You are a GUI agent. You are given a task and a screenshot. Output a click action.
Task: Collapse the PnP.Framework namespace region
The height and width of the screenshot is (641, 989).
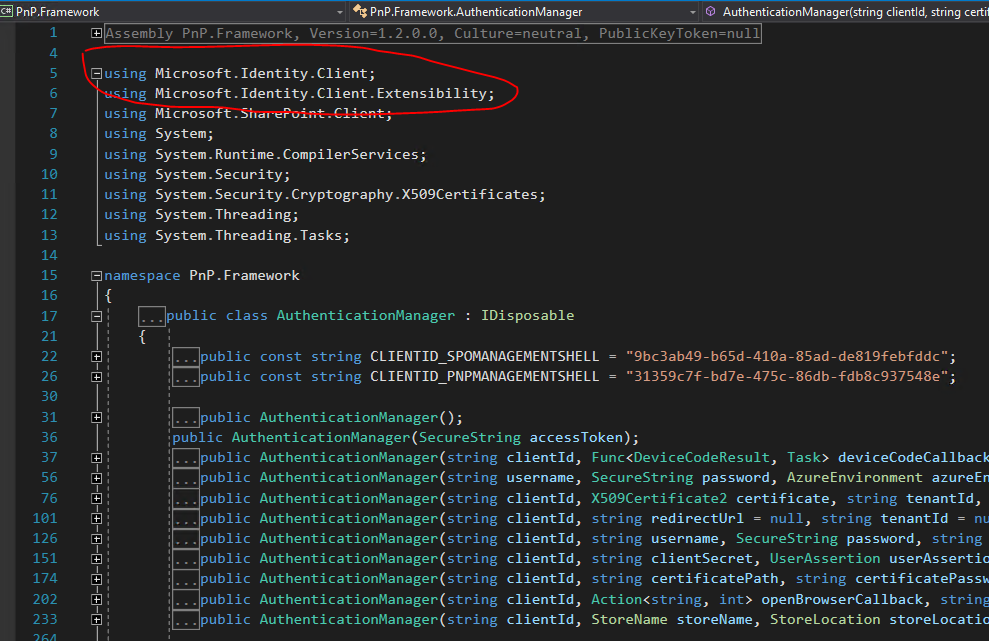[95, 274]
